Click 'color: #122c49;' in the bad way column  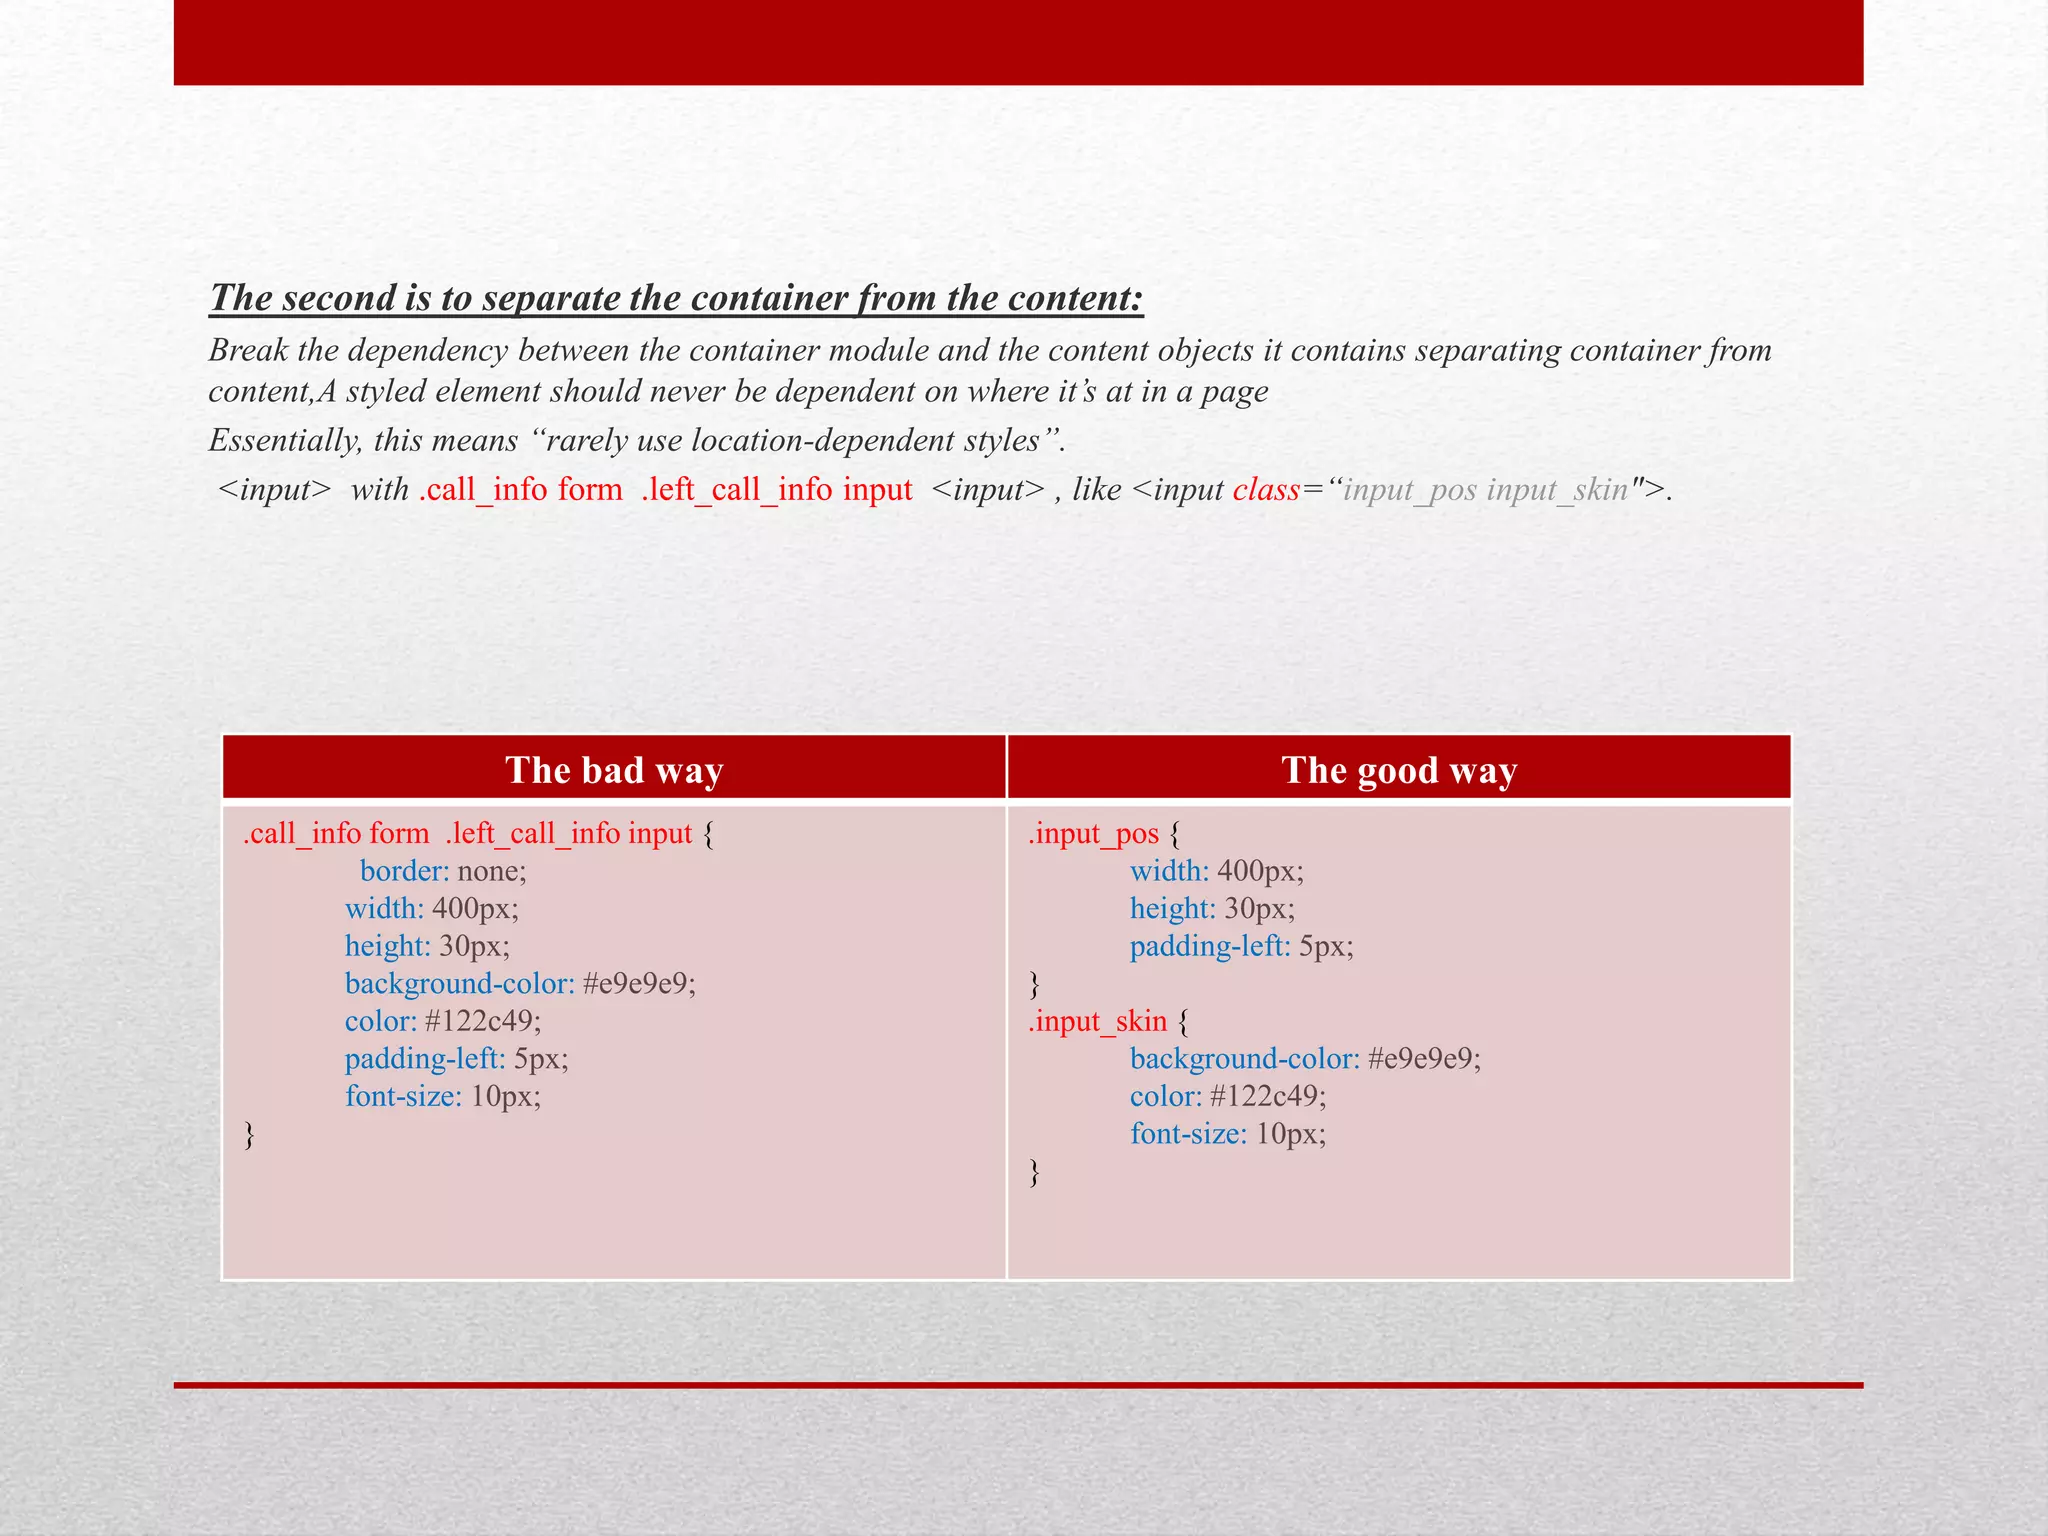pyautogui.click(x=443, y=1021)
